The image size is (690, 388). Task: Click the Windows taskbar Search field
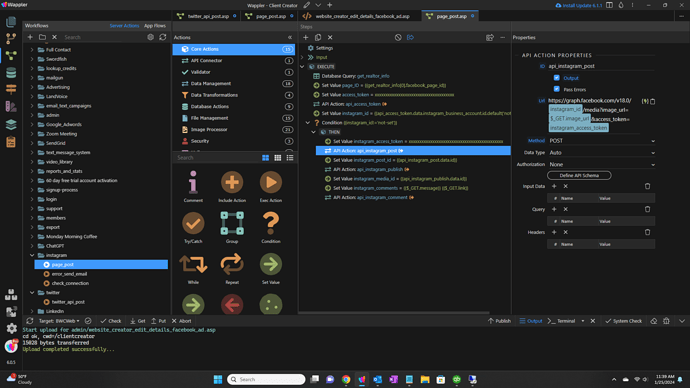(266, 379)
